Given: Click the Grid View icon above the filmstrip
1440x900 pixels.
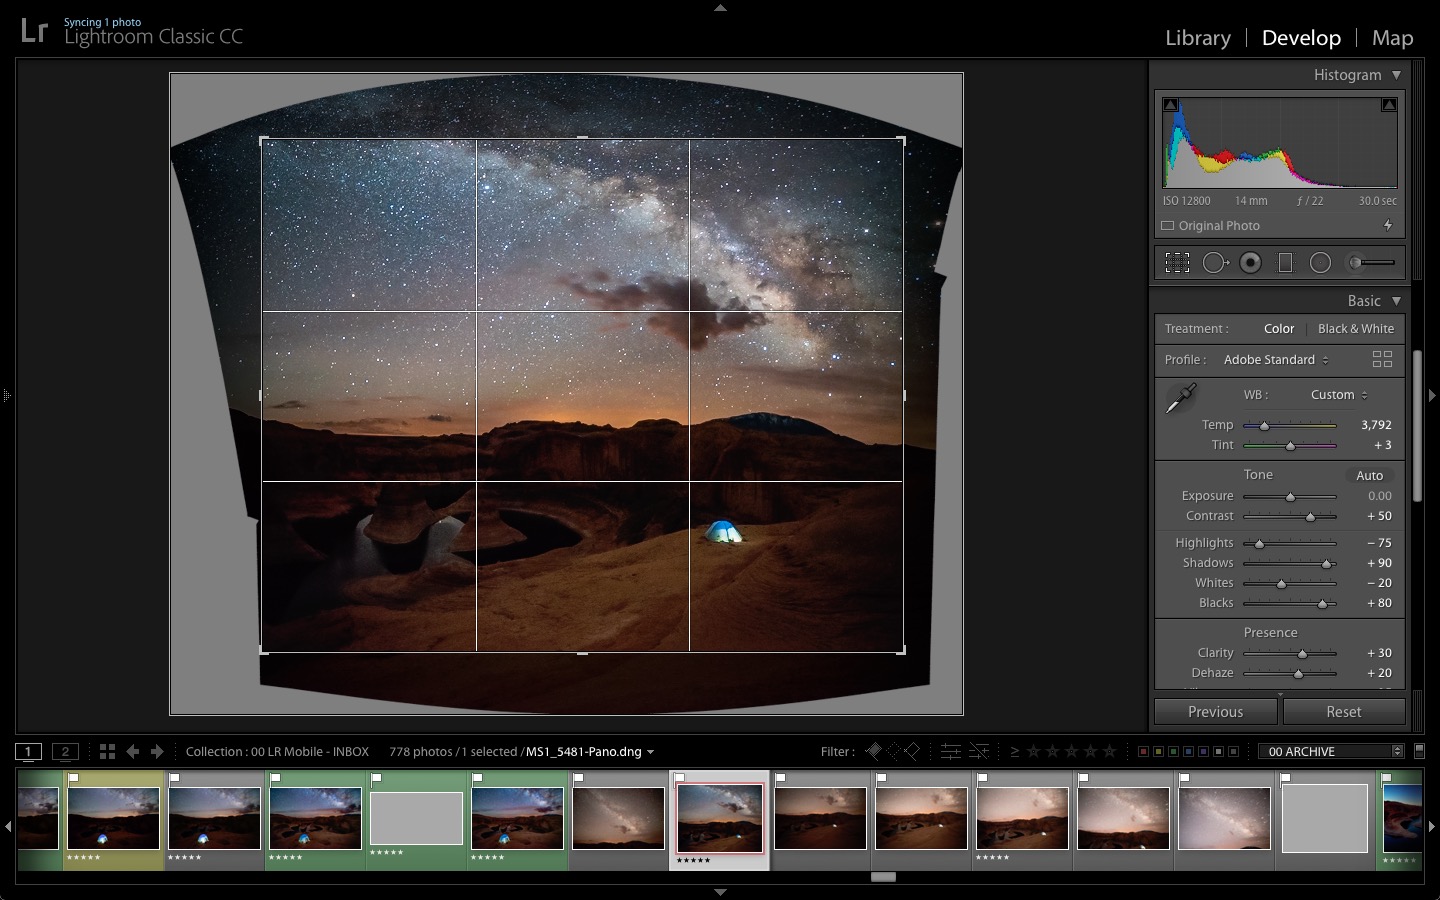Looking at the screenshot, I should [x=107, y=751].
